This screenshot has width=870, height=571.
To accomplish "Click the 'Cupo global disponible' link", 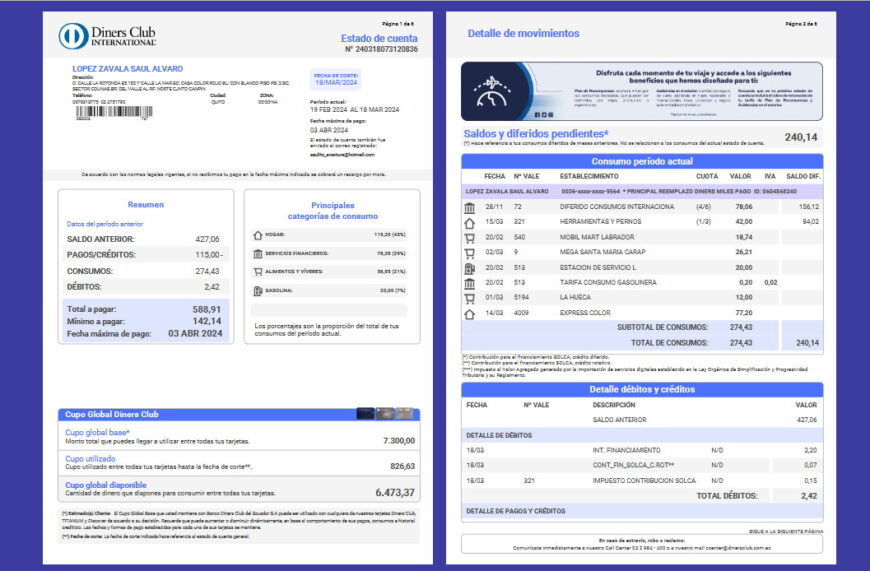I will pos(105,484).
